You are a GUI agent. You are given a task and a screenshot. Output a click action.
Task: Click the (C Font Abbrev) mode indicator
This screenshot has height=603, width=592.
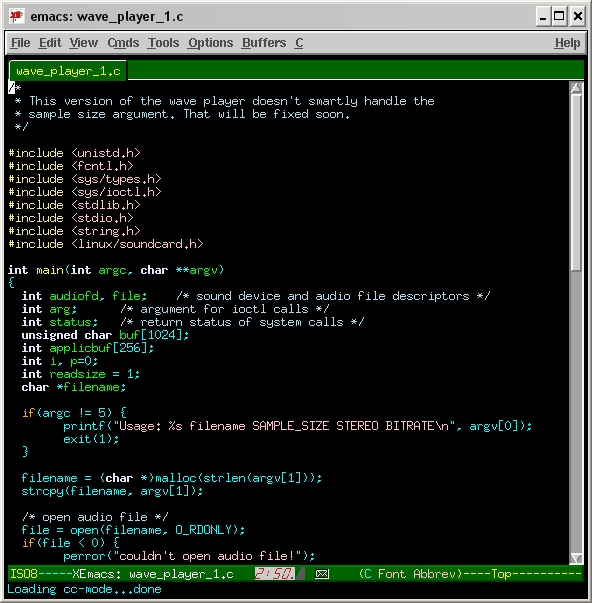pos(410,574)
